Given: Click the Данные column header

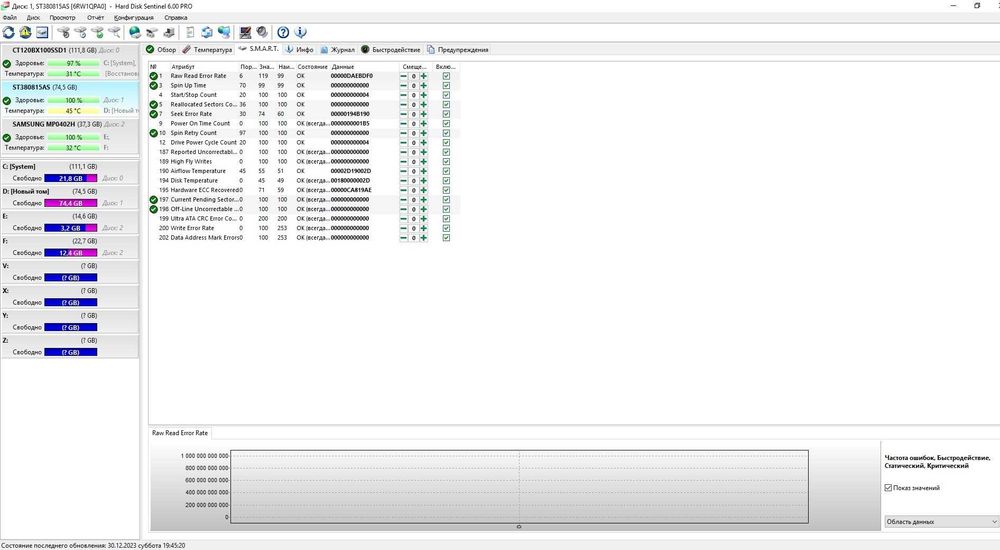Looking at the screenshot, I should point(342,66).
